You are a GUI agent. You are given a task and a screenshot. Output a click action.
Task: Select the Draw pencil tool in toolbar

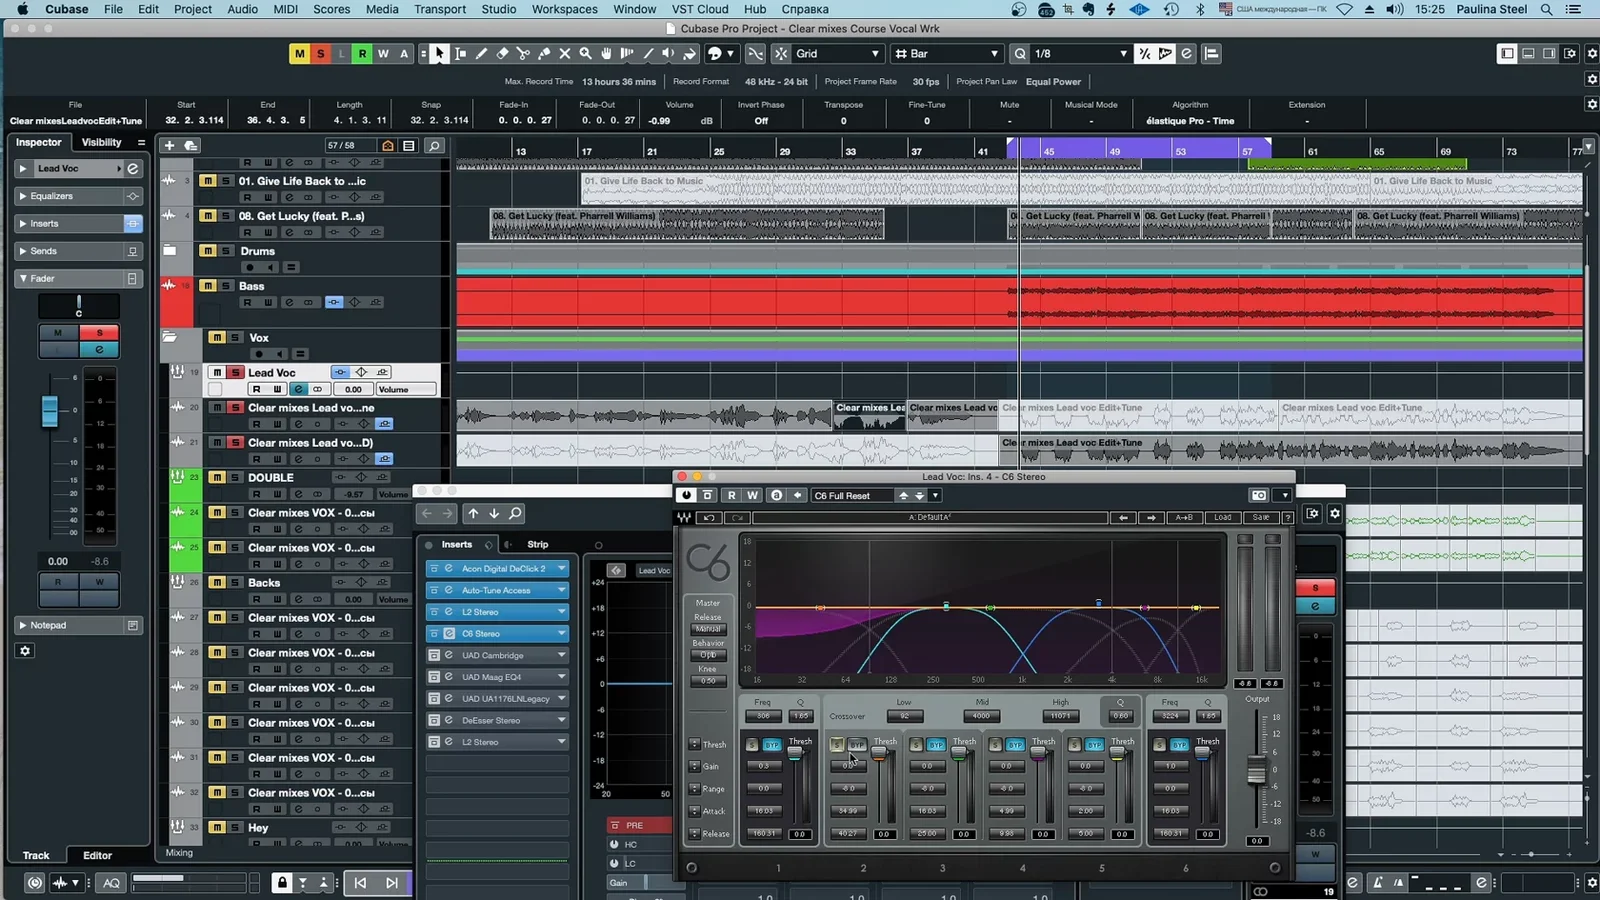pyautogui.click(x=481, y=54)
